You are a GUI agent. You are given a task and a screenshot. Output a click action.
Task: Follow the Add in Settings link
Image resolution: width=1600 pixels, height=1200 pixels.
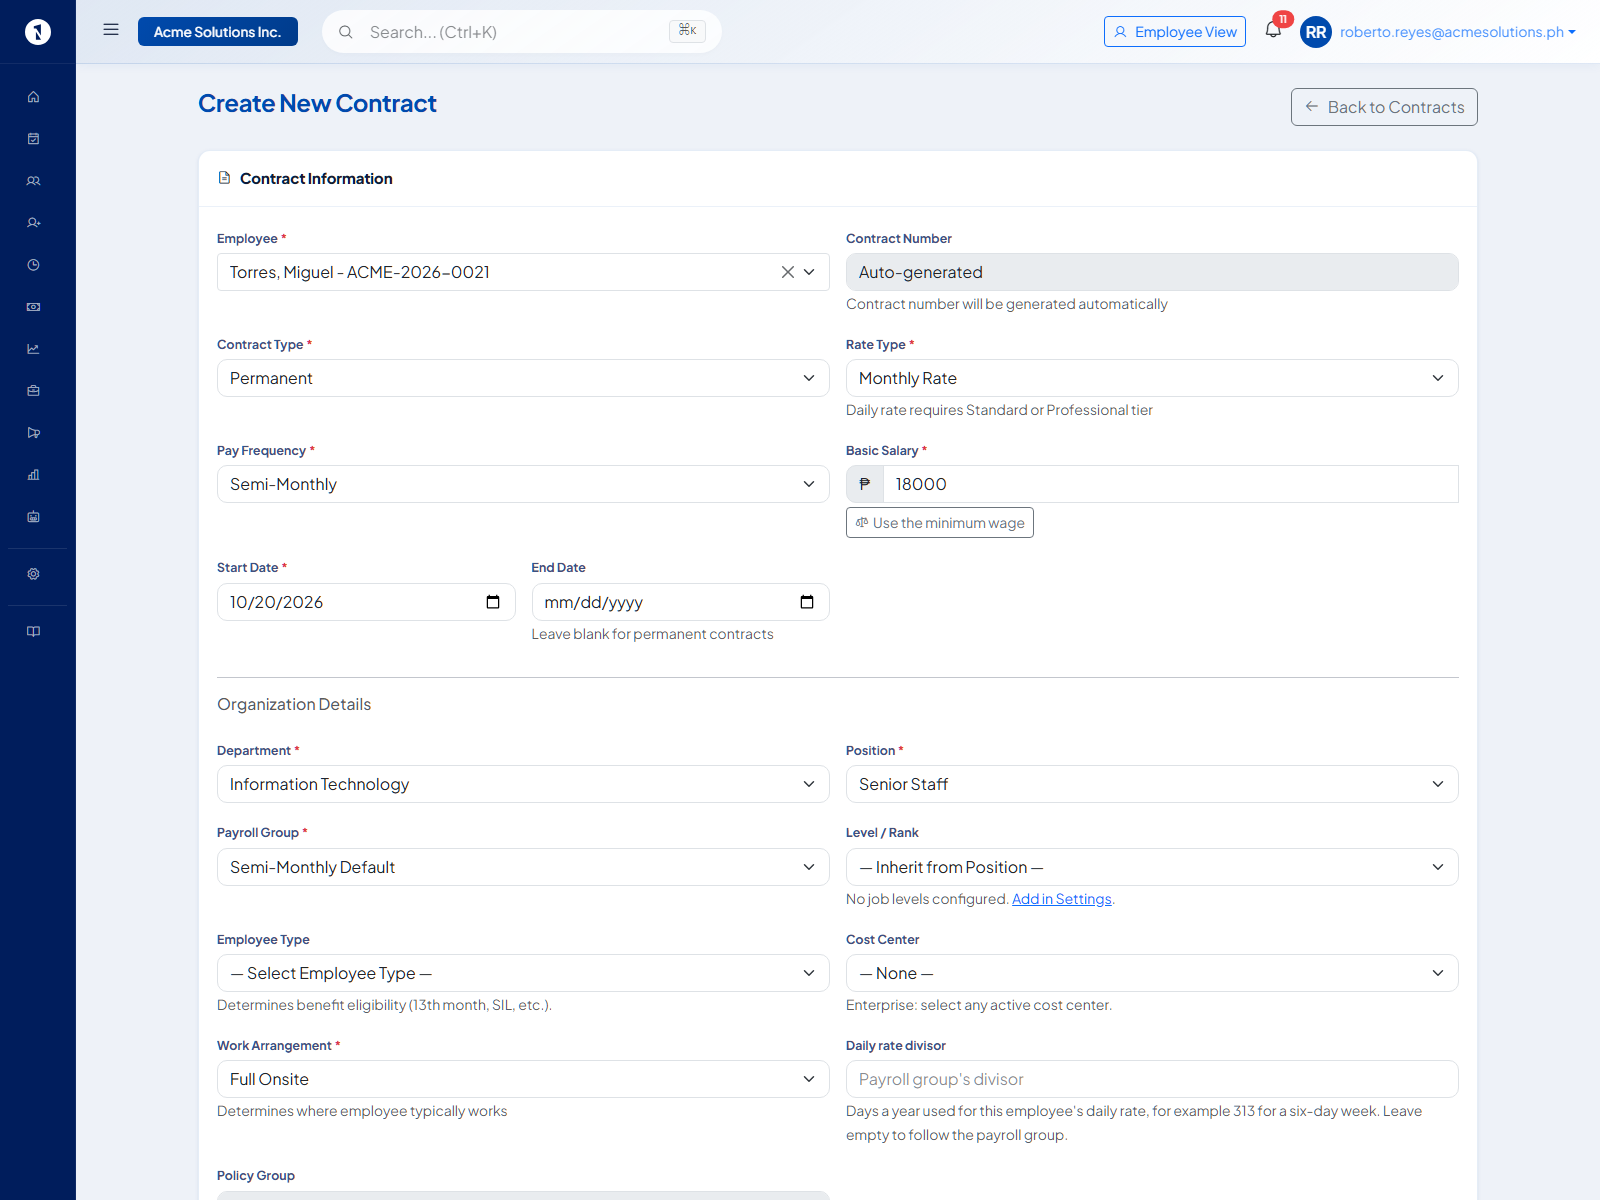(x=1062, y=899)
